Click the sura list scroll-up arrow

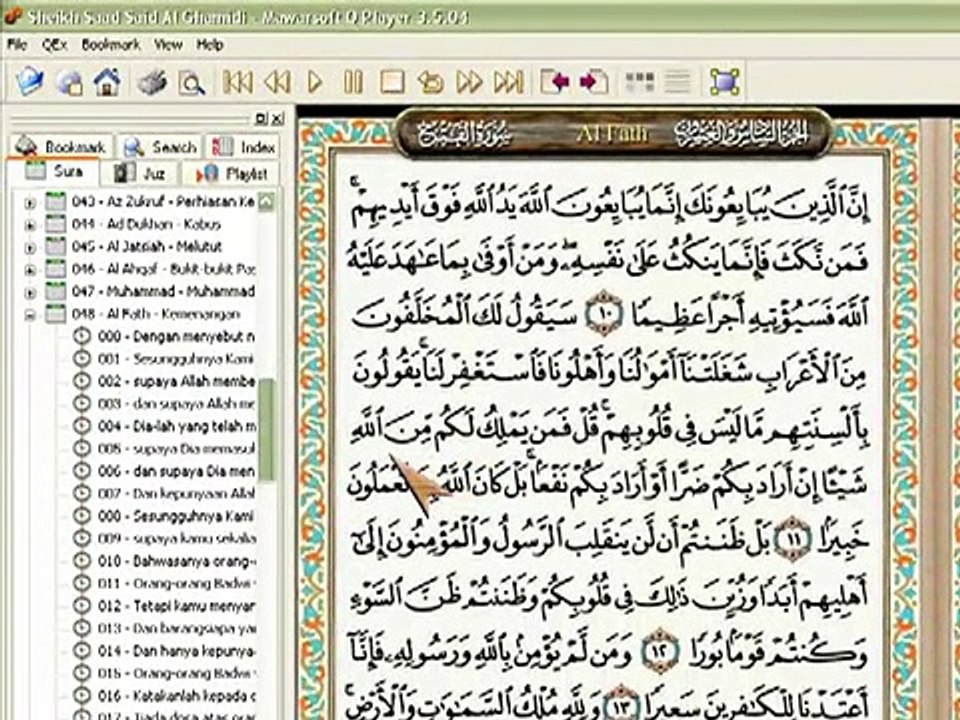[266, 202]
